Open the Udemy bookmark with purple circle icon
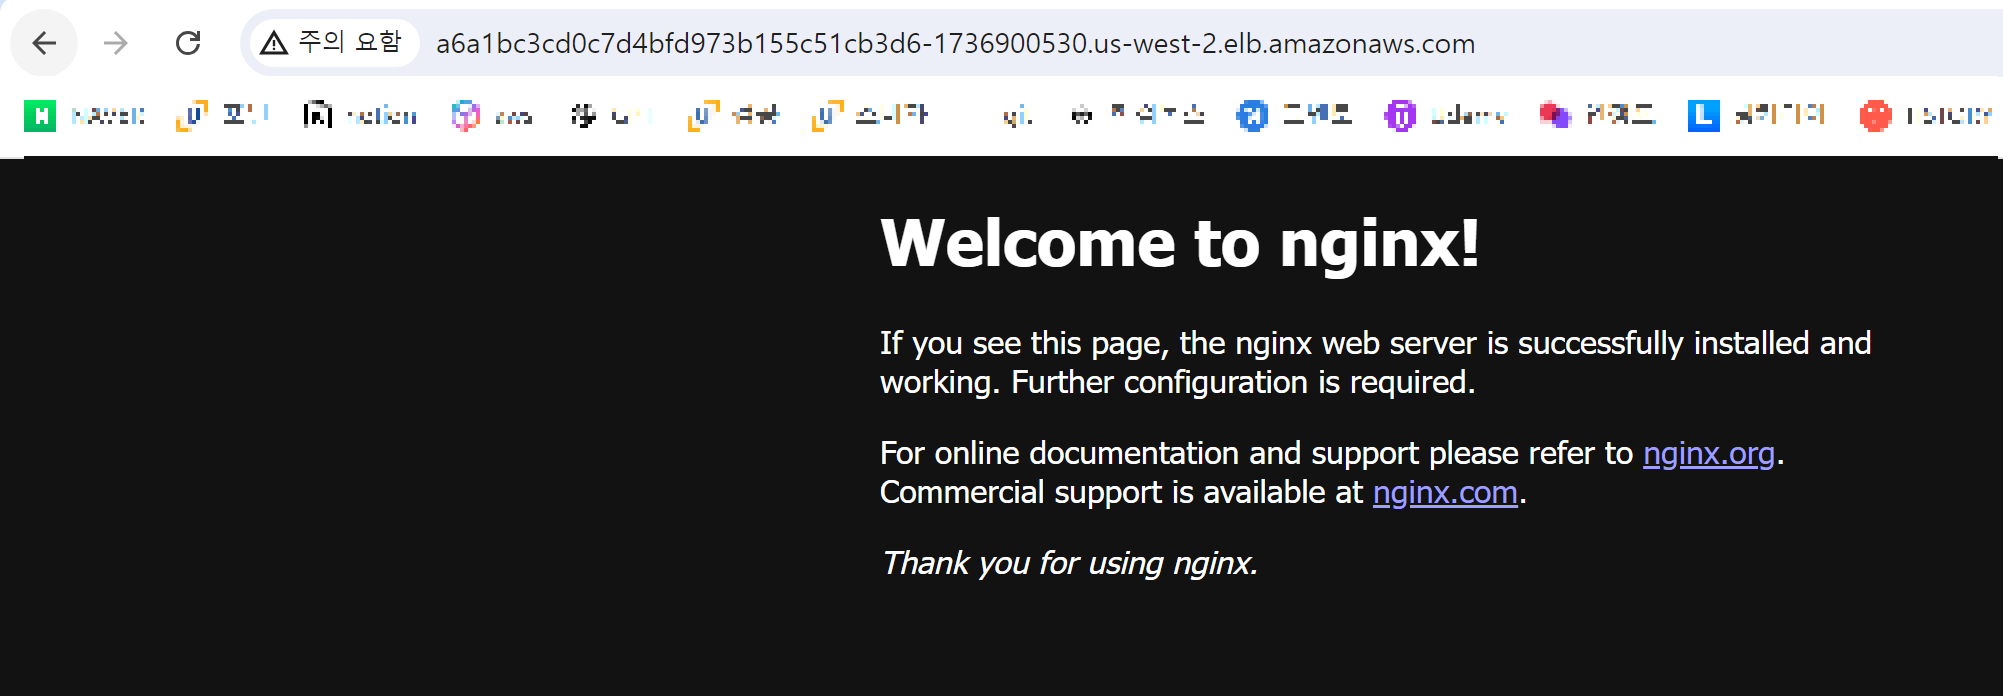Screen dimensions: 2003x696 (1445, 116)
